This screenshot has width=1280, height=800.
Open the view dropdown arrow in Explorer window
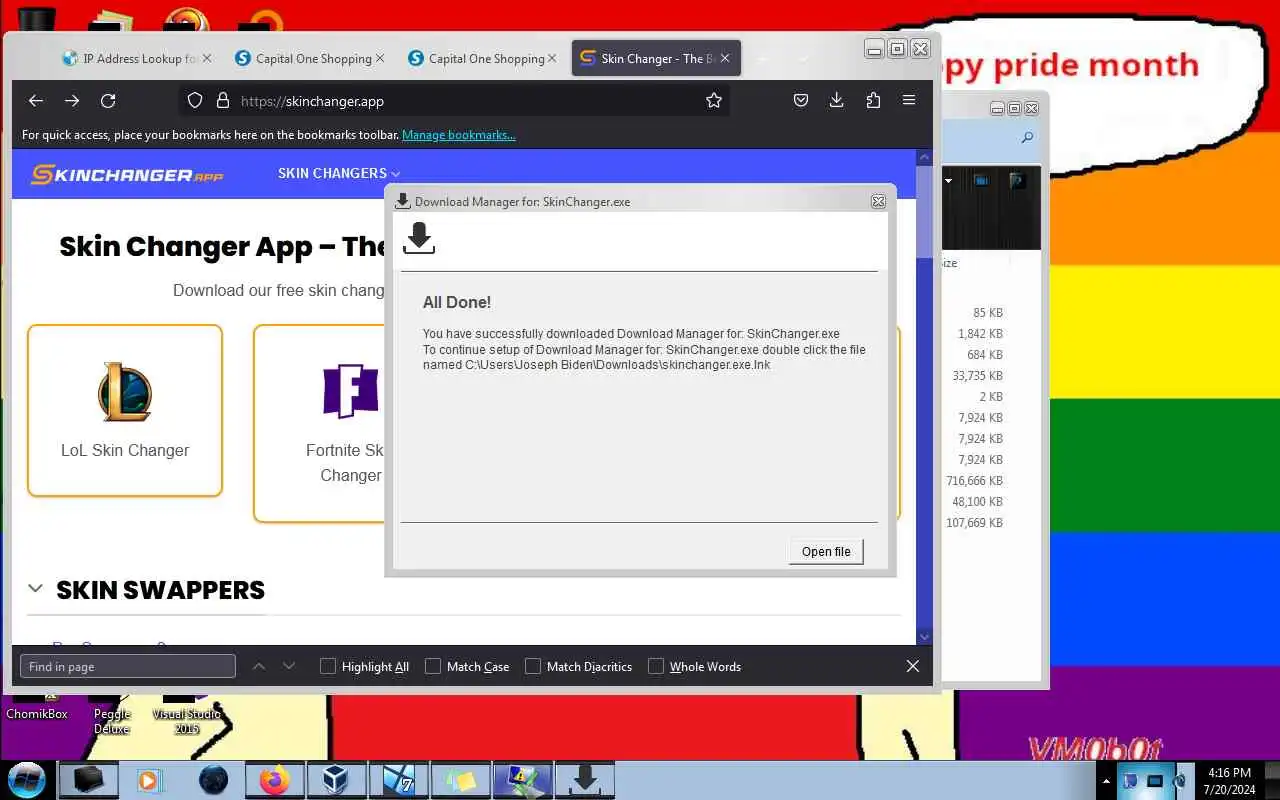[949, 181]
